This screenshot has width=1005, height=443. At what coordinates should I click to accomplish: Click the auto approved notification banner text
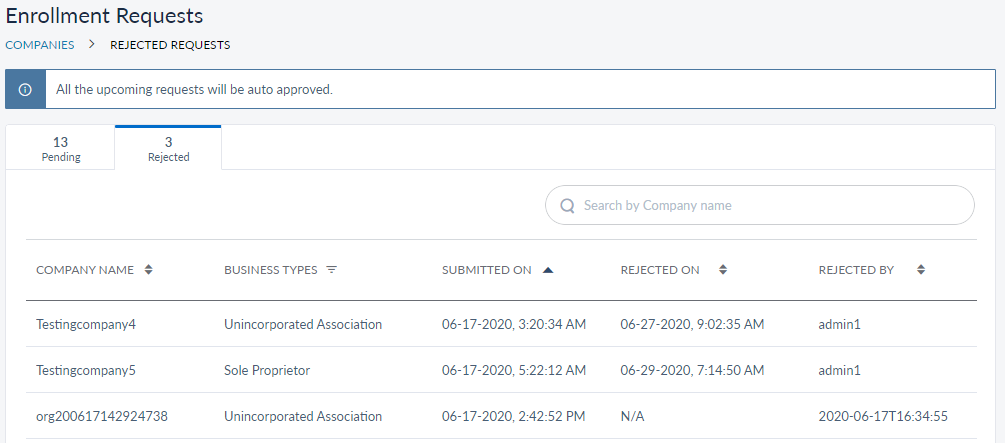pos(194,89)
